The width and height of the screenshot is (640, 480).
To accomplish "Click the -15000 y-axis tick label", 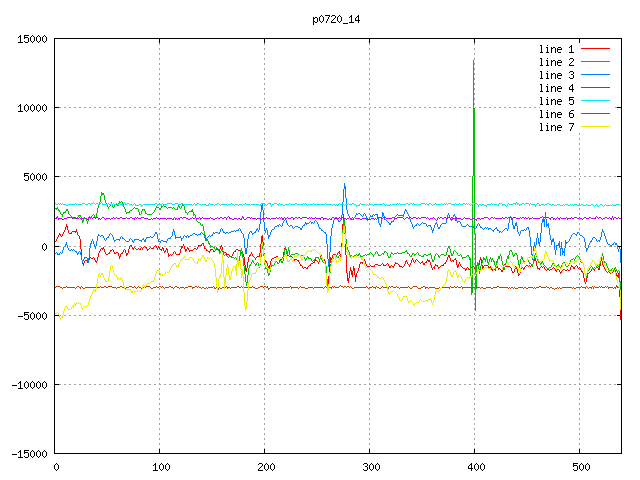I will click(x=28, y=454).
